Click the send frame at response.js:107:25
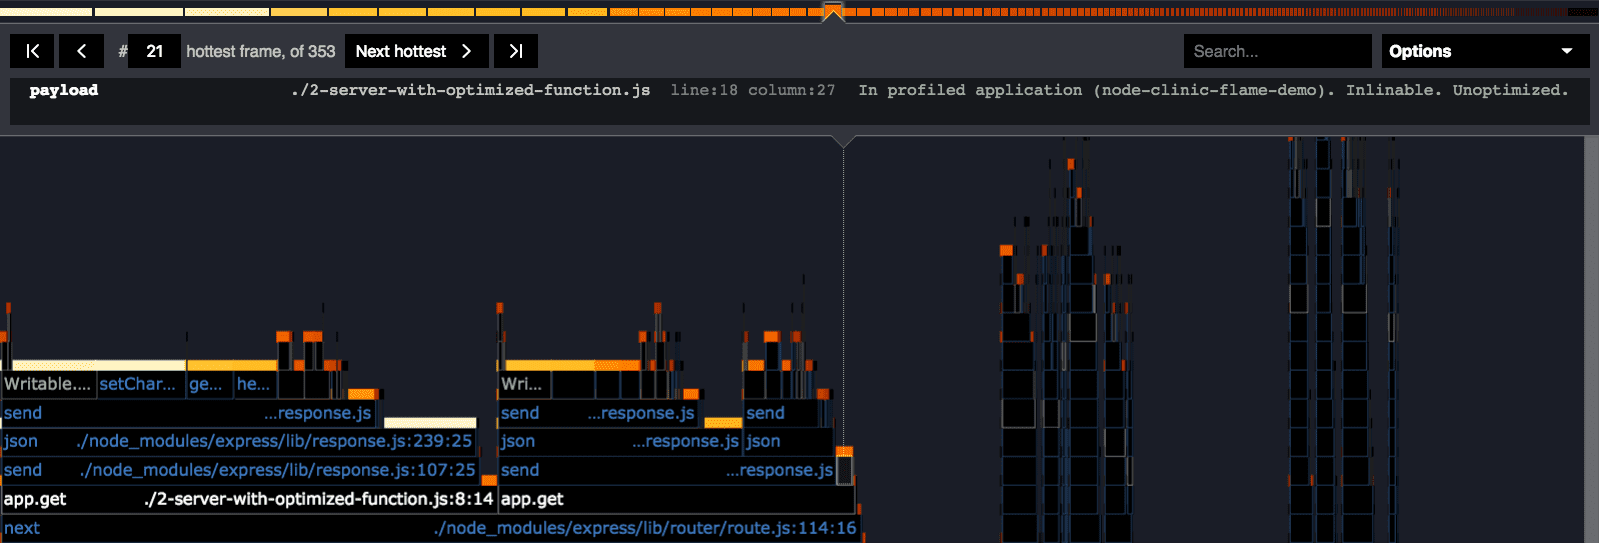1599x543 pixels. 239,470
